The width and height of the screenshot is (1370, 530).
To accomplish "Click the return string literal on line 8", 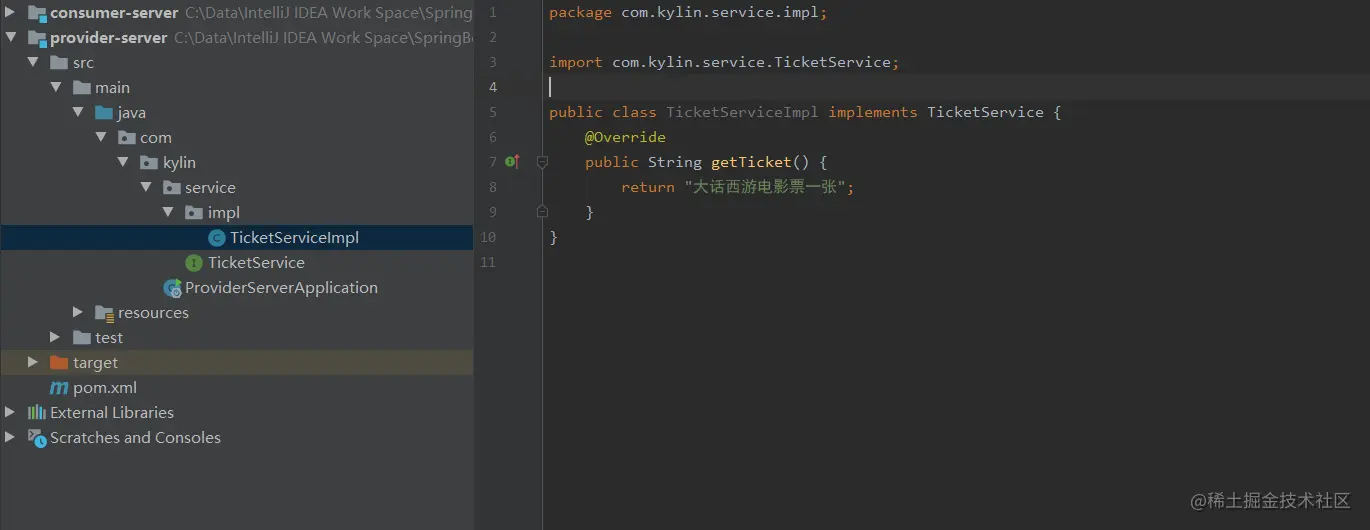I will pos(765,187).
